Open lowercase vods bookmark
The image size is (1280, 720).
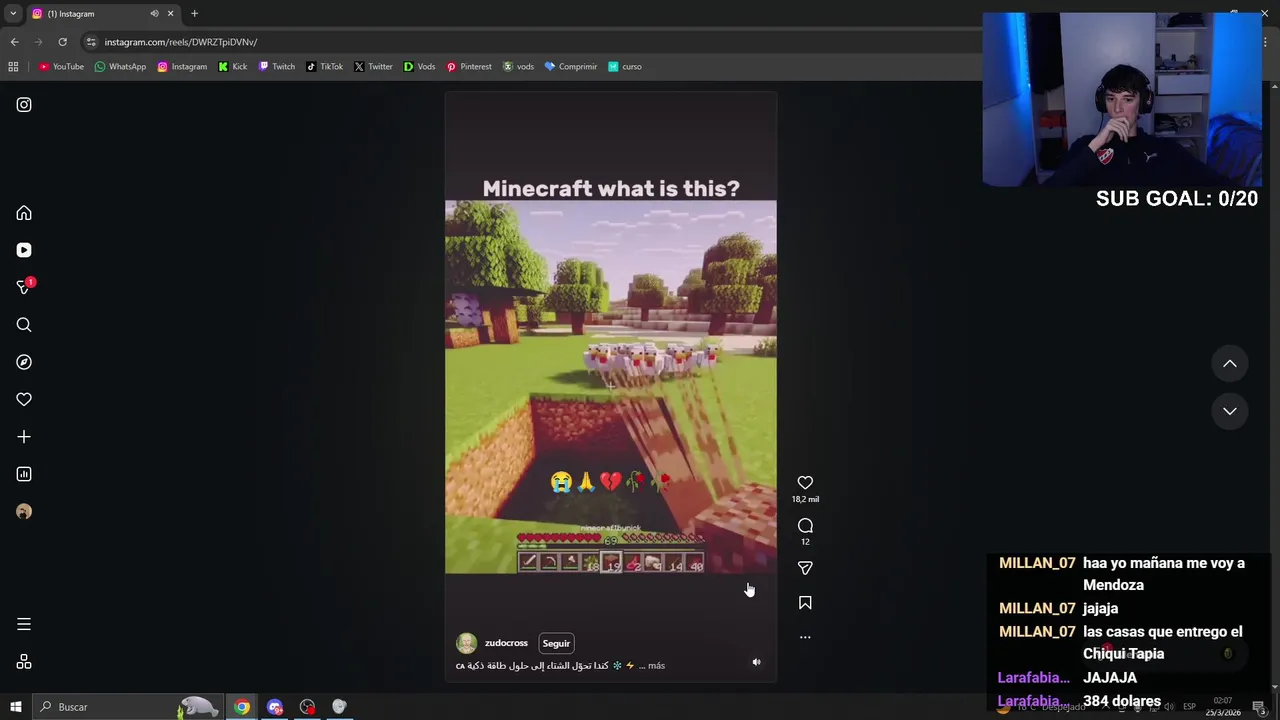pyautogui.click(x=518, y=67)
